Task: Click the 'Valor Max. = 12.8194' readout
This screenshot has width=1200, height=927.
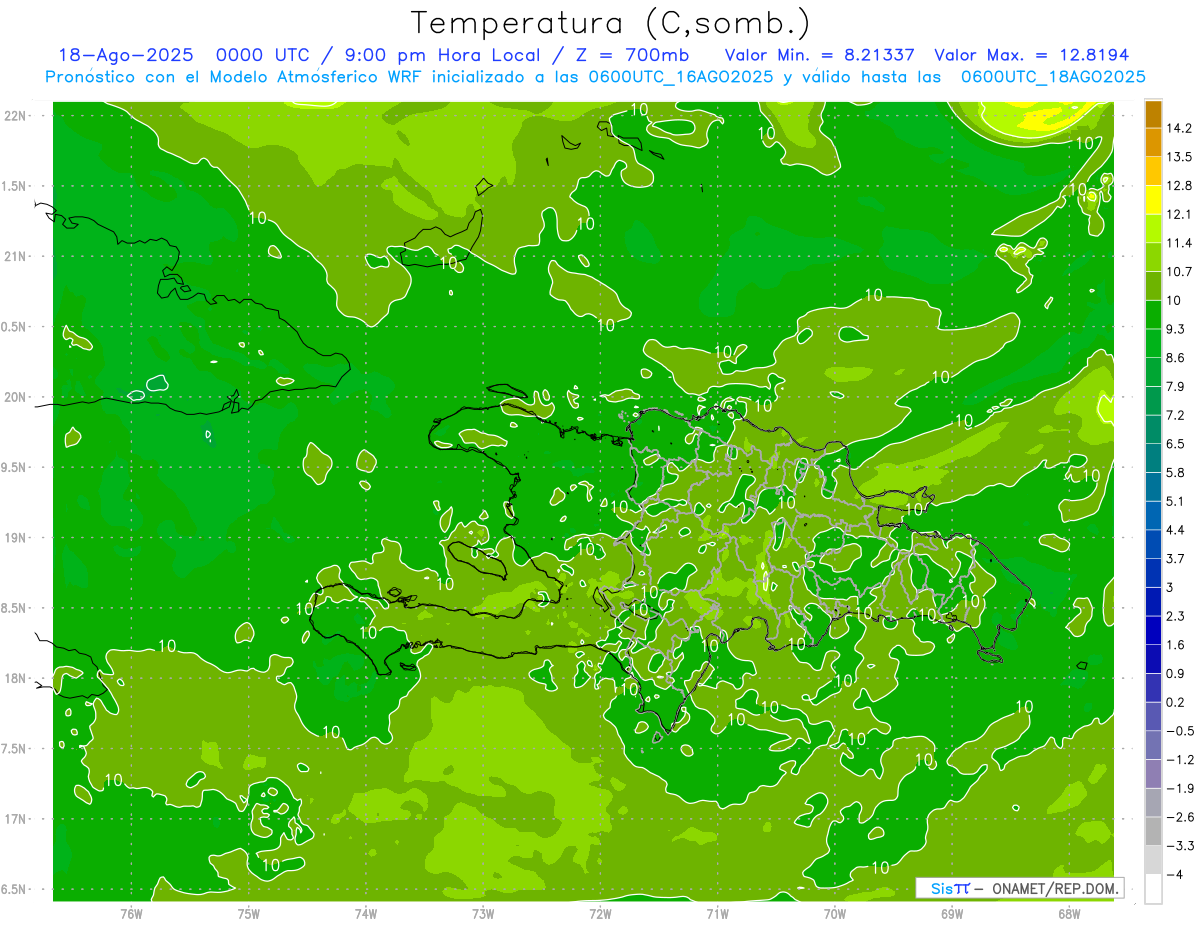Action: [x=1032, y=55]
